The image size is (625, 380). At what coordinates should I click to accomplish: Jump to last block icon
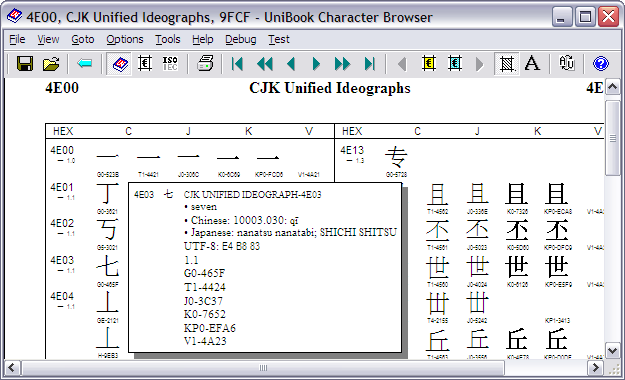tap(370, 64)
